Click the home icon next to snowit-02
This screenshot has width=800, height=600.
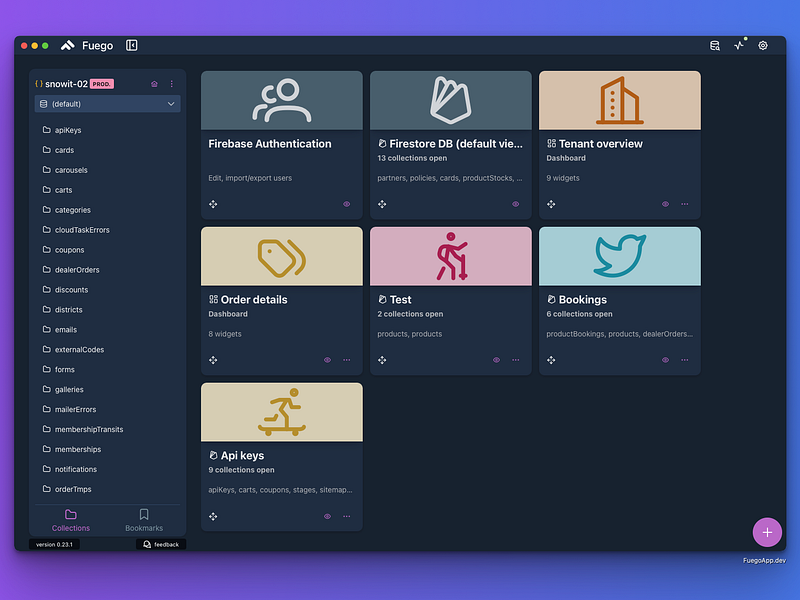[154, 84]
